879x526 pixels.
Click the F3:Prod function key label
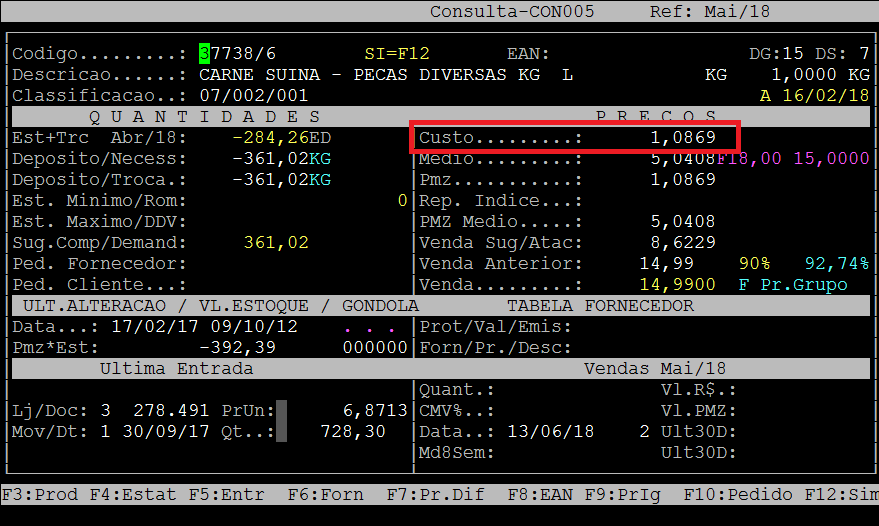38,495
